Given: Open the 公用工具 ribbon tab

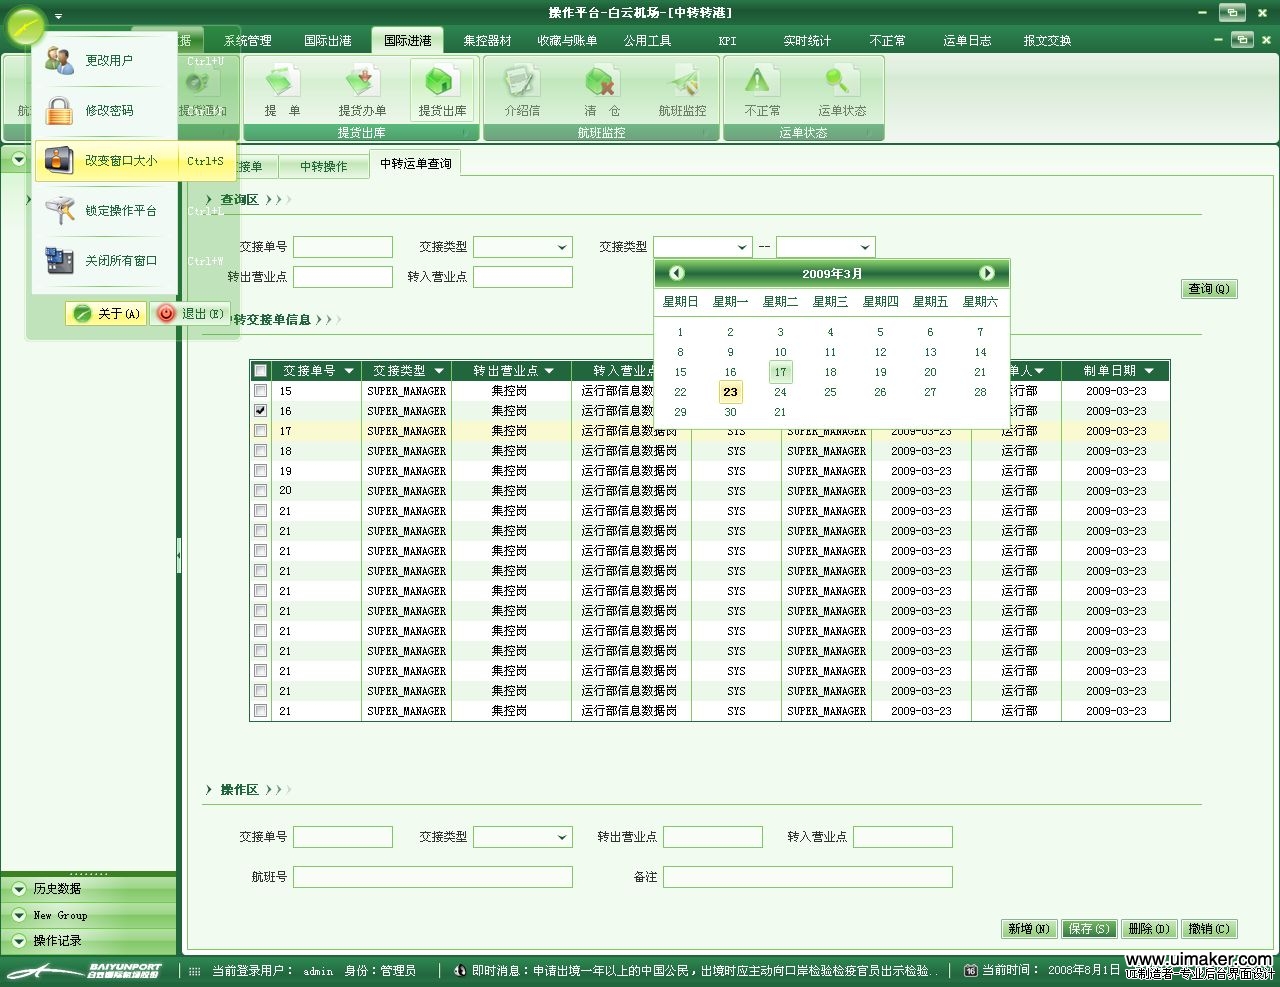Looking at the screenshot, I should point(648,41).
